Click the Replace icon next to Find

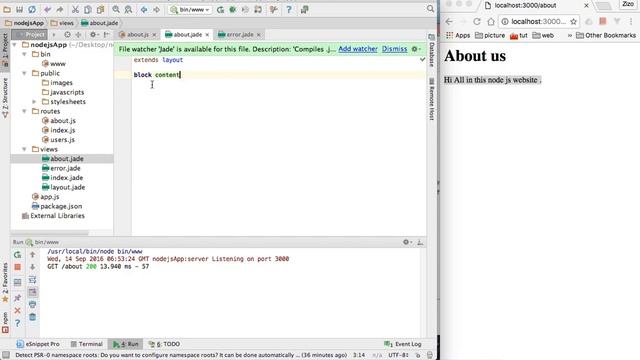click(128, 9)
